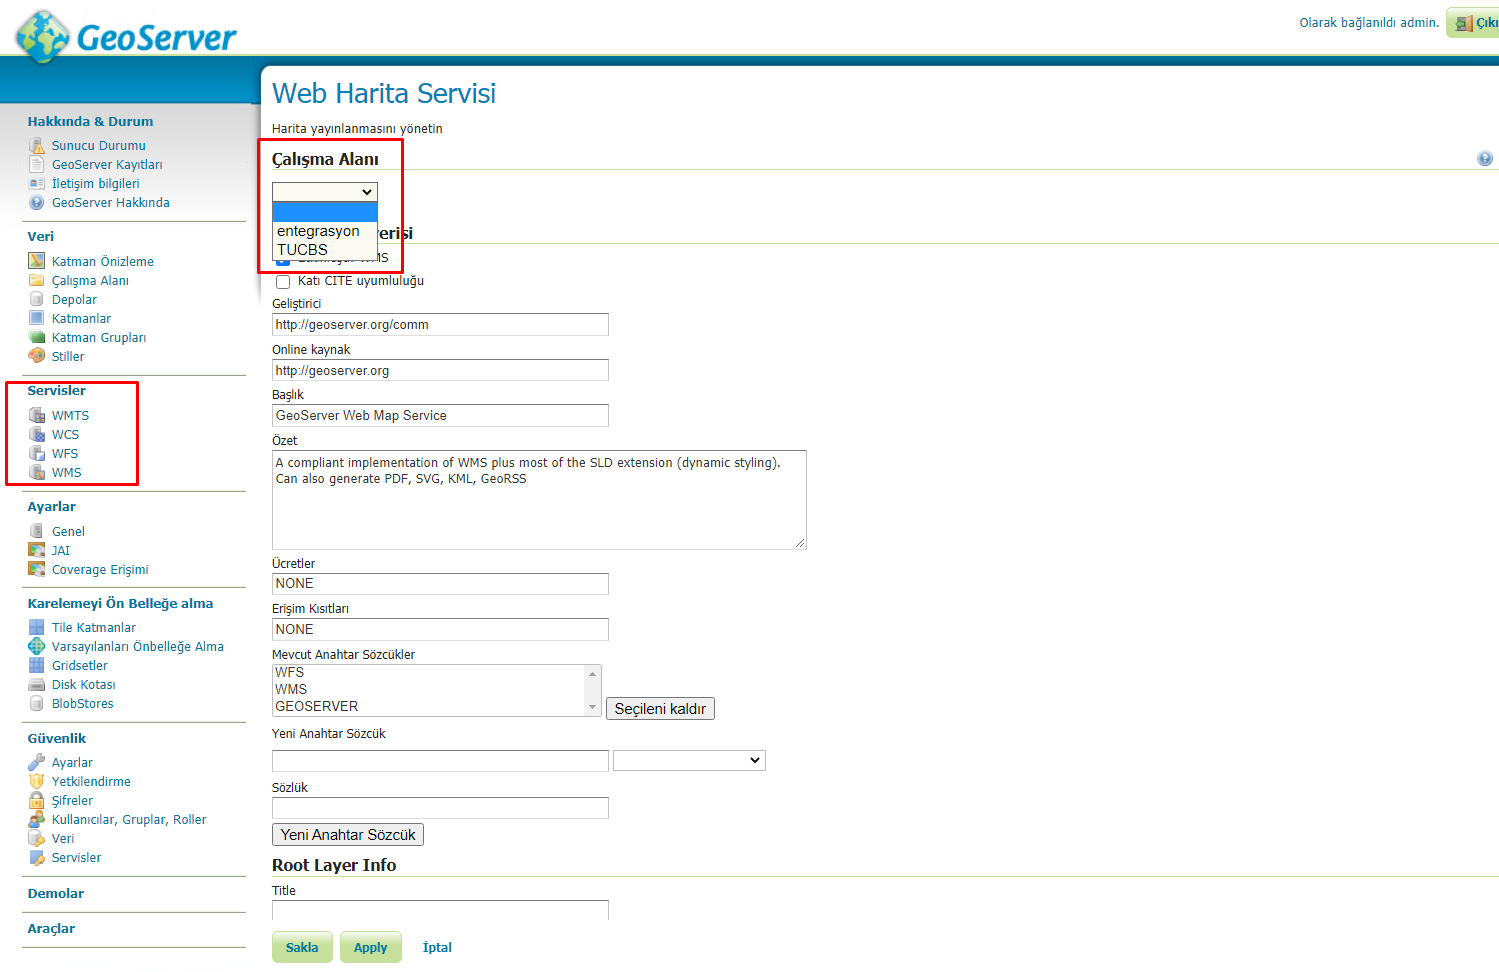Click up arrow of keywords list scrollbar
The image size is (1499, 972).
[x=592, y=674]
